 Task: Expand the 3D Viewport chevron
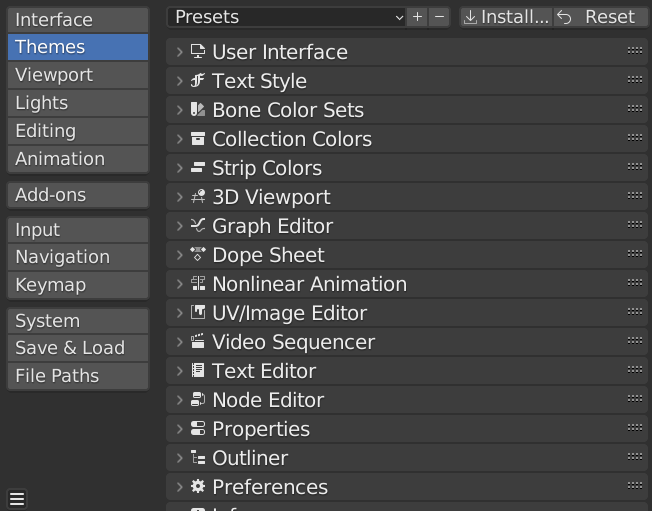(x=180, y=197)
